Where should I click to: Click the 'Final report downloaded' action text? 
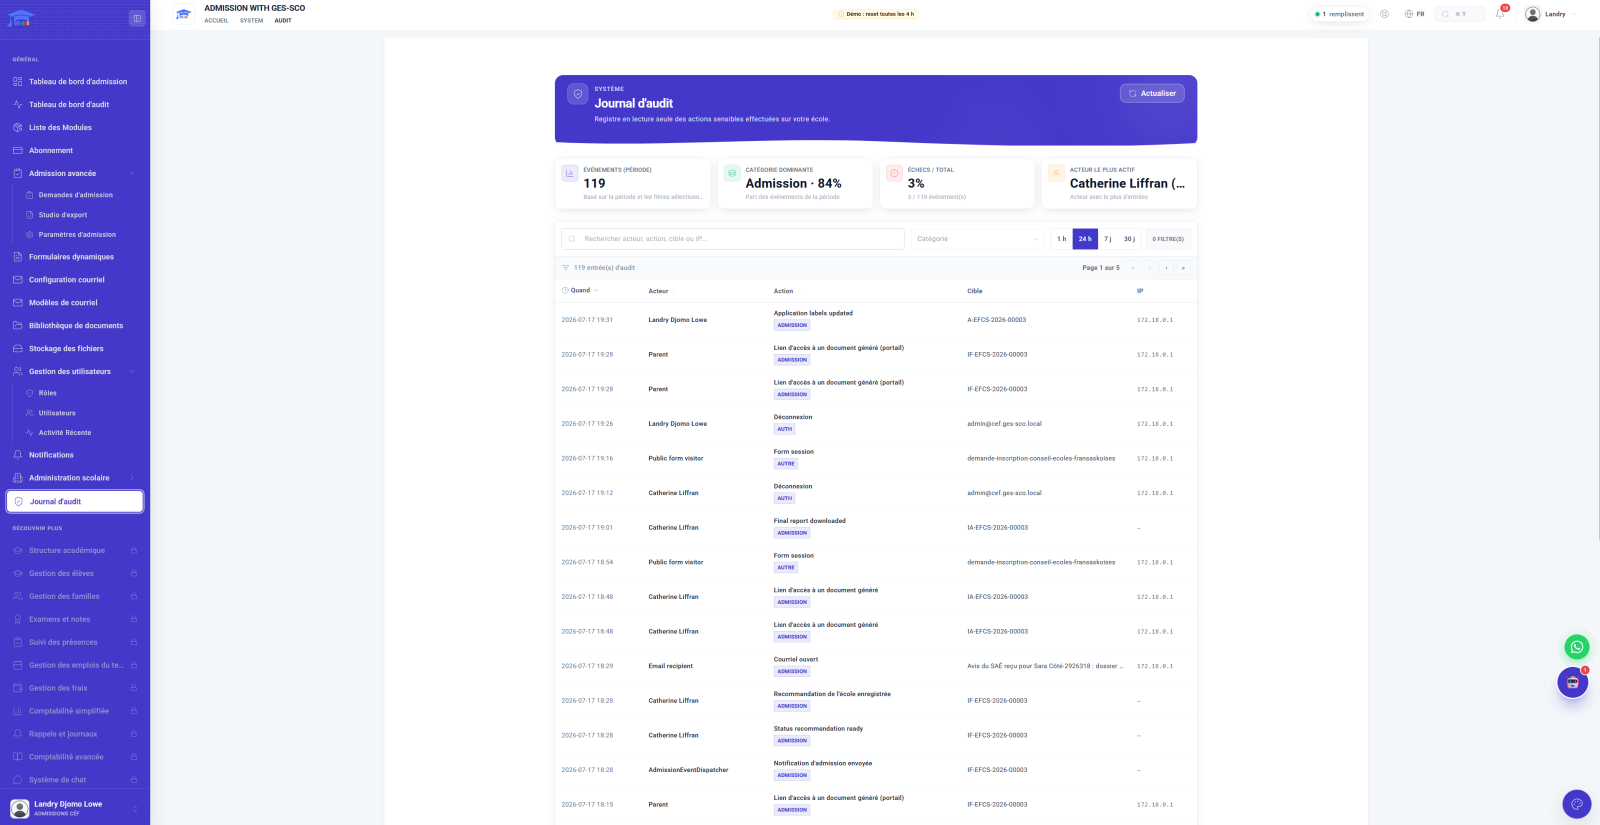pos(809,521)
